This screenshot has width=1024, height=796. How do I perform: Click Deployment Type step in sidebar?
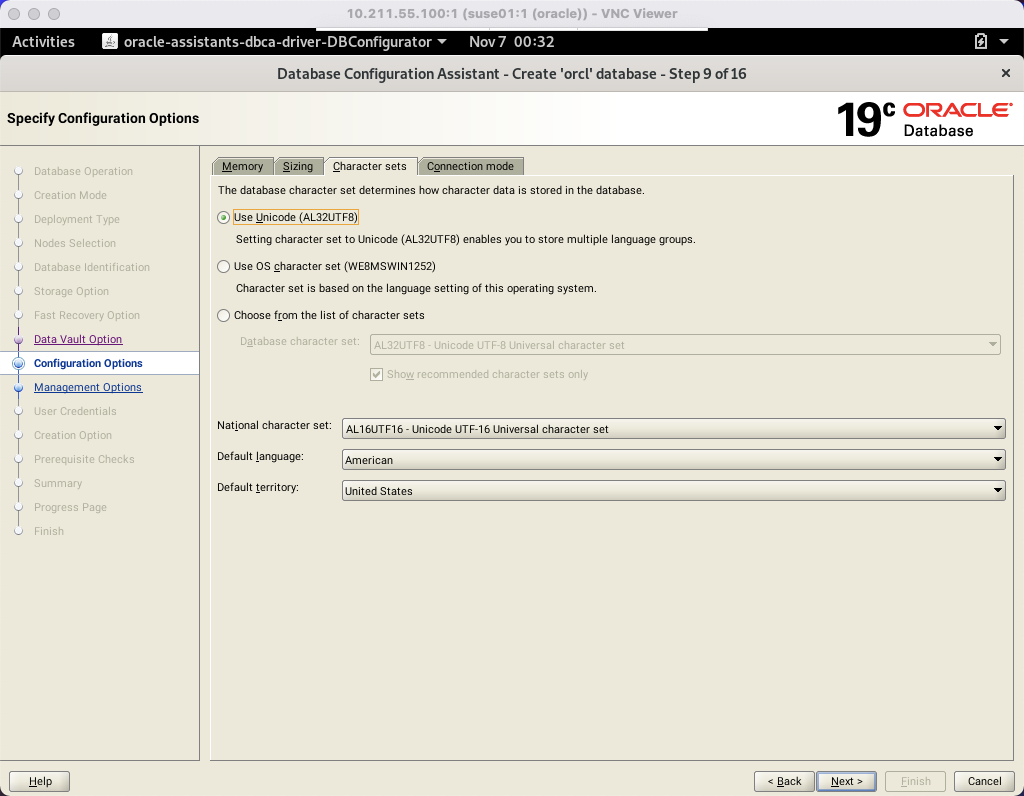[x=77, y=219]
